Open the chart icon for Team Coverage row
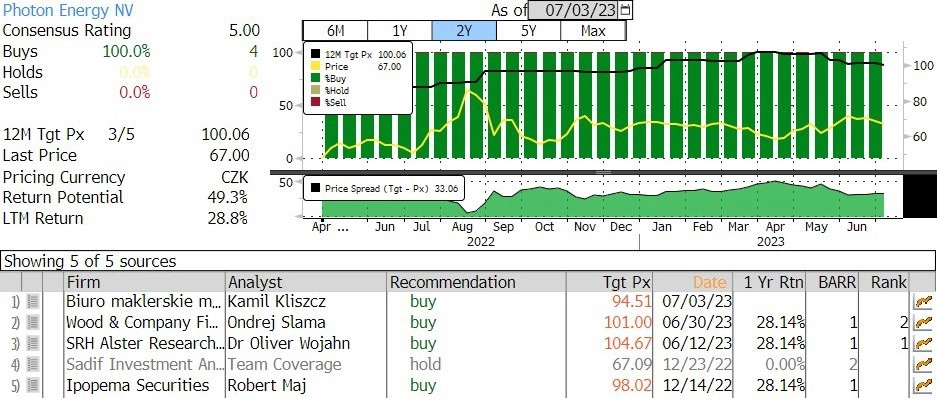 click(x=923, y=365)
